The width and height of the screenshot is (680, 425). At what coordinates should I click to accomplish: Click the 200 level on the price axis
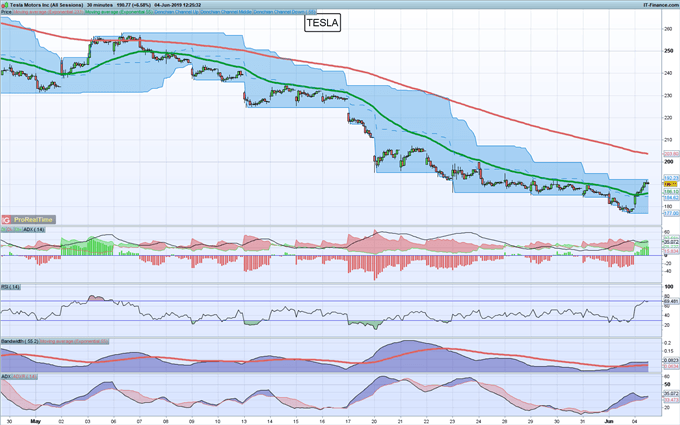click(668, 162)
